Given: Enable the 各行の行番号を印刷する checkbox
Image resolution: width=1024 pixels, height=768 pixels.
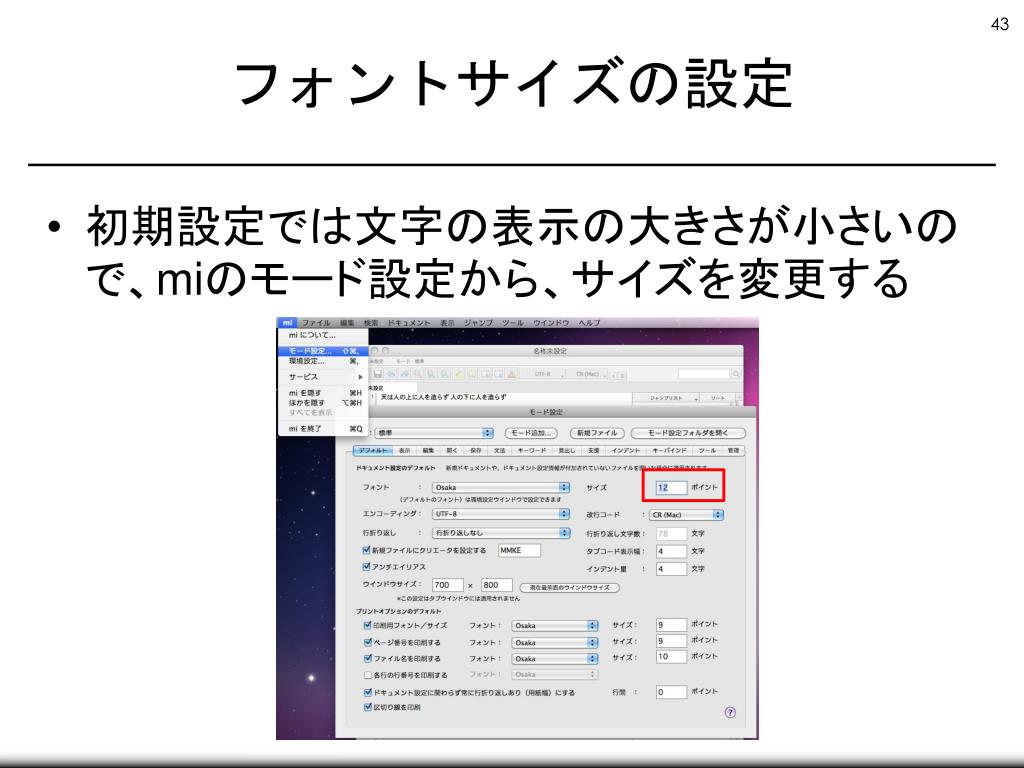Looking at the screenshot, I should (x=368, y=675).
